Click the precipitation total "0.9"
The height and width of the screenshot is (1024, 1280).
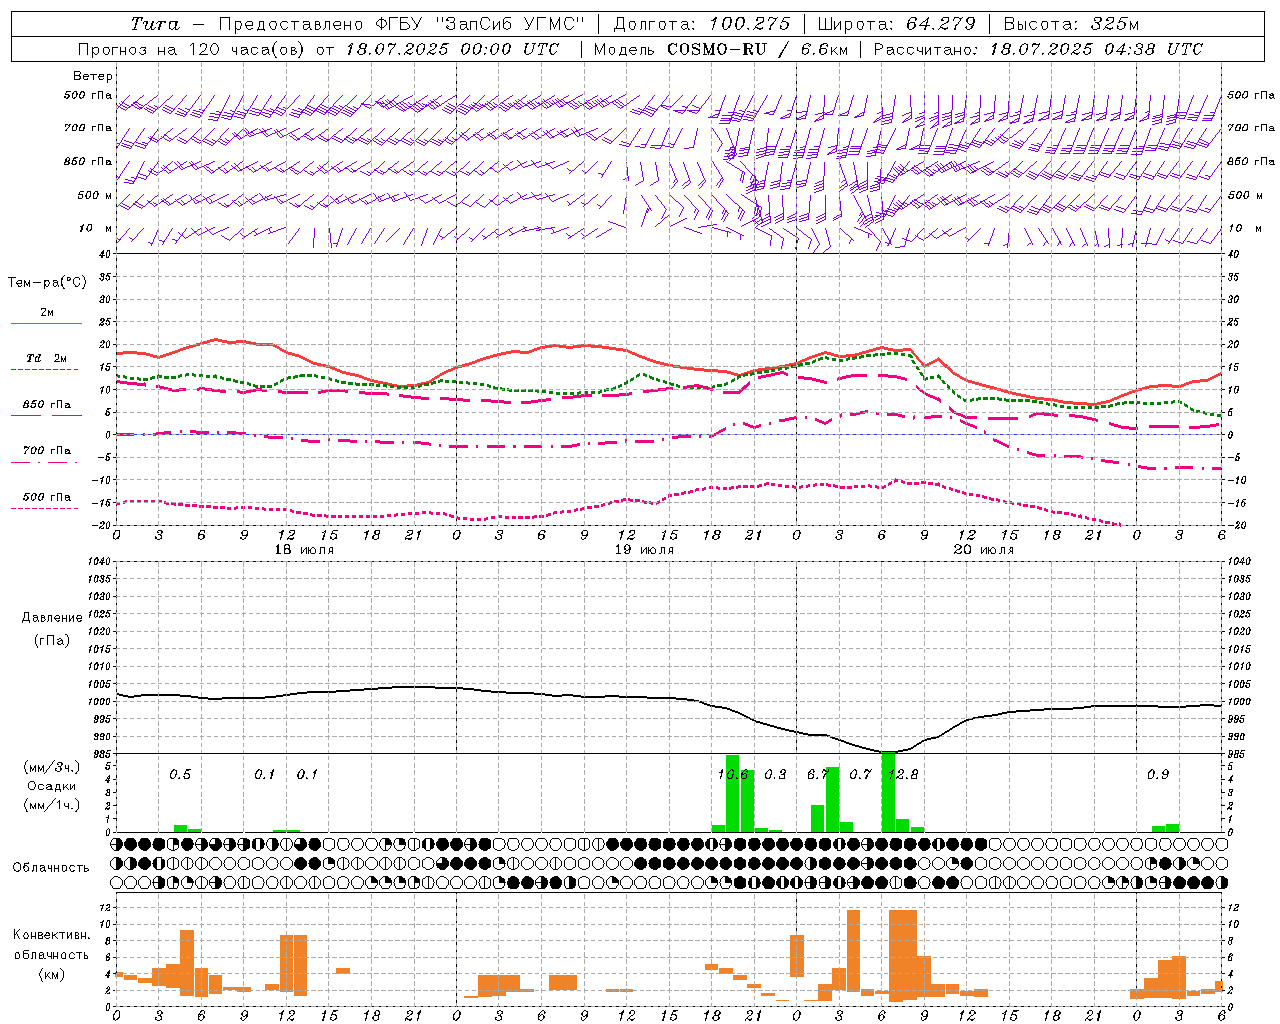[1158, 774]
